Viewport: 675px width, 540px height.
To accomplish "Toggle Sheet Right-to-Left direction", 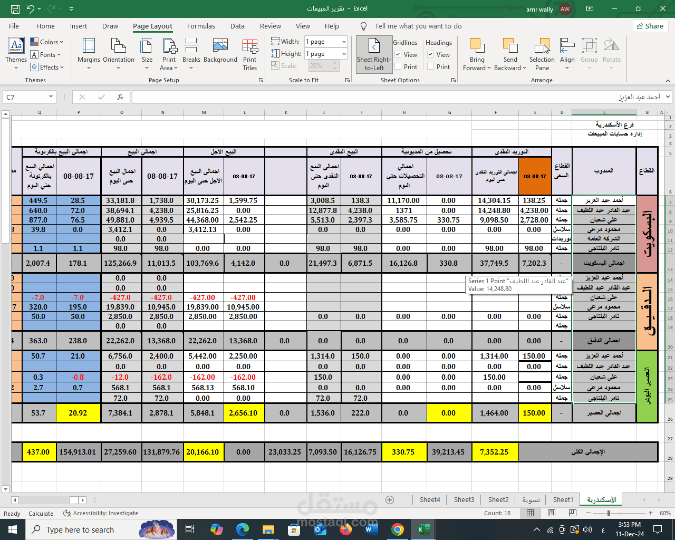I will tap(374, 54).
